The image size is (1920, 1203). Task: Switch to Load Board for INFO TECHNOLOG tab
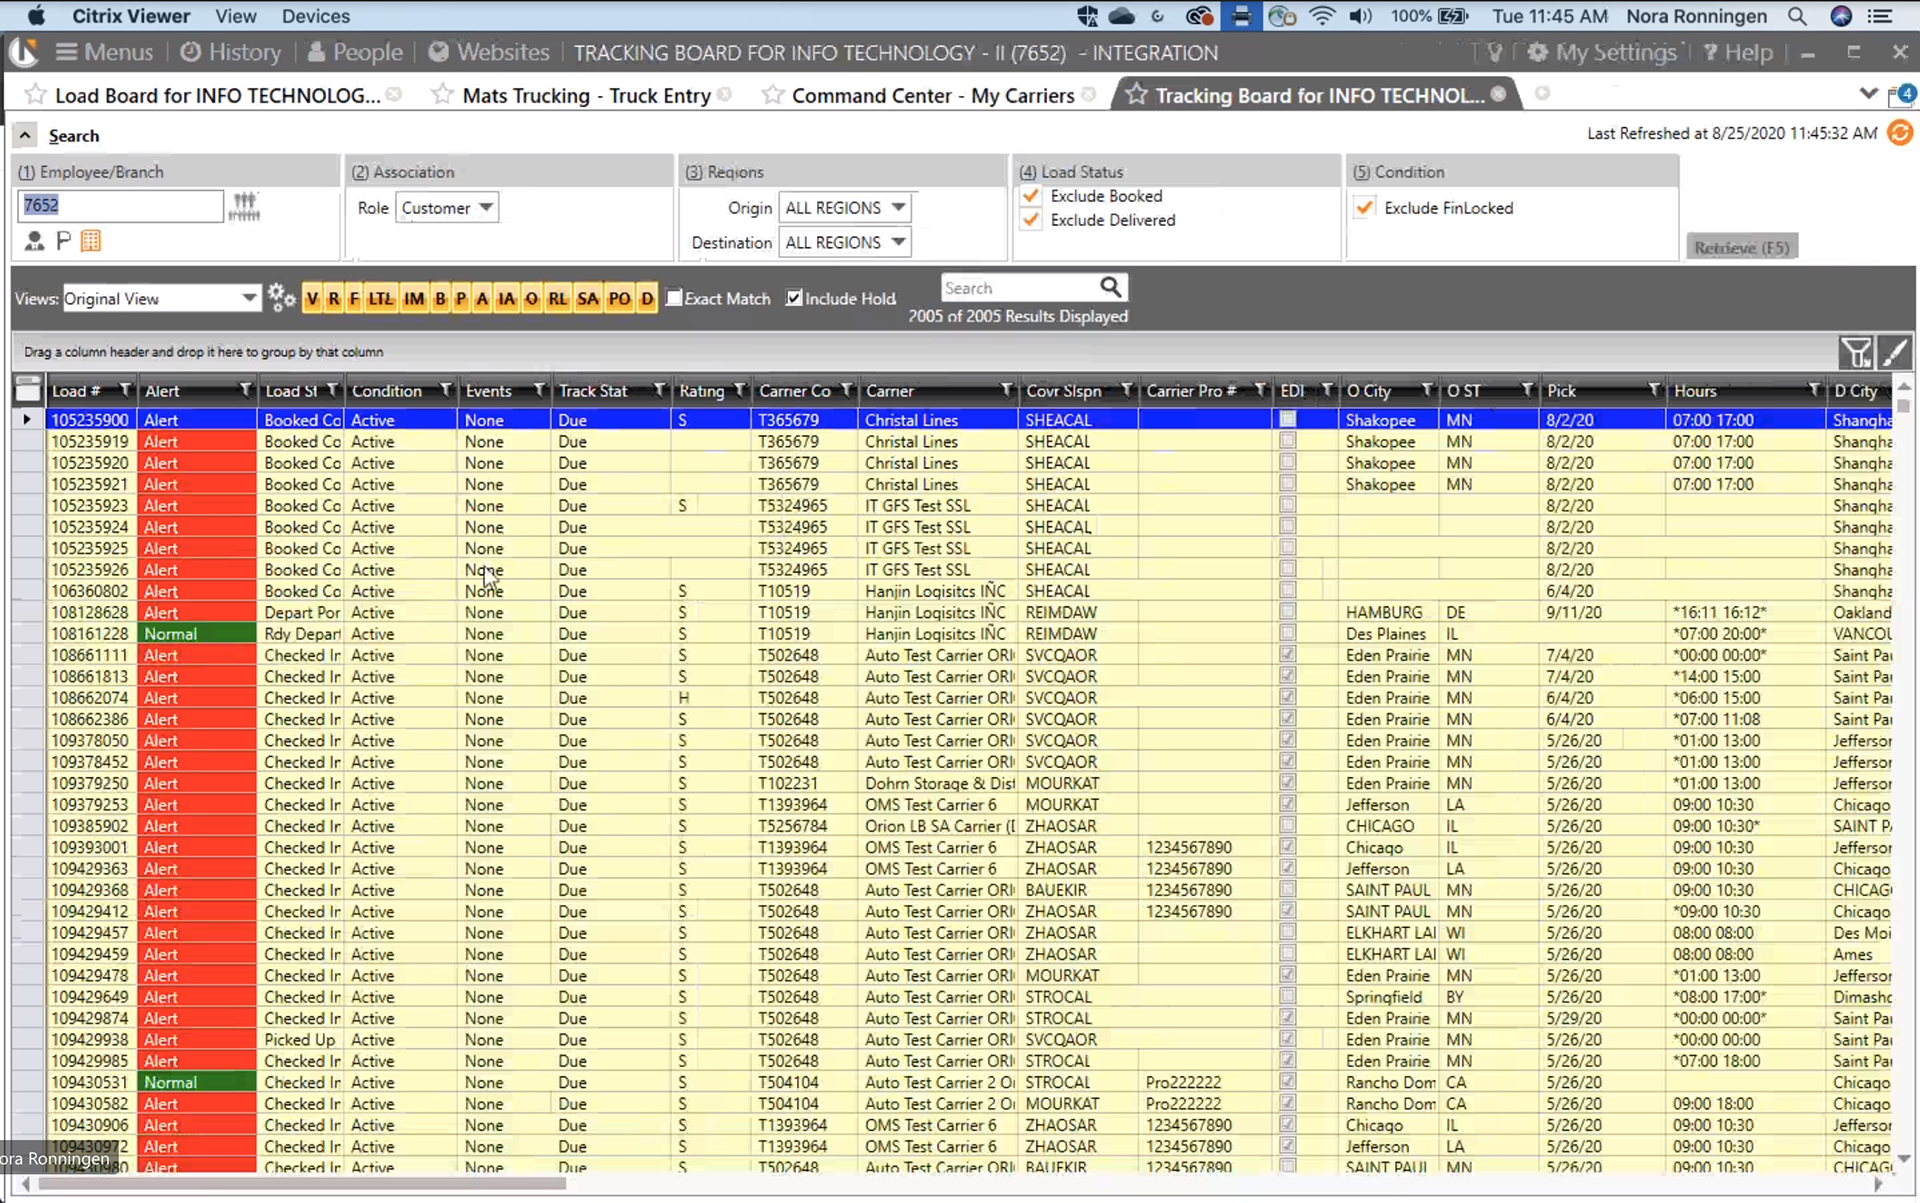click(x=217, y=95)
